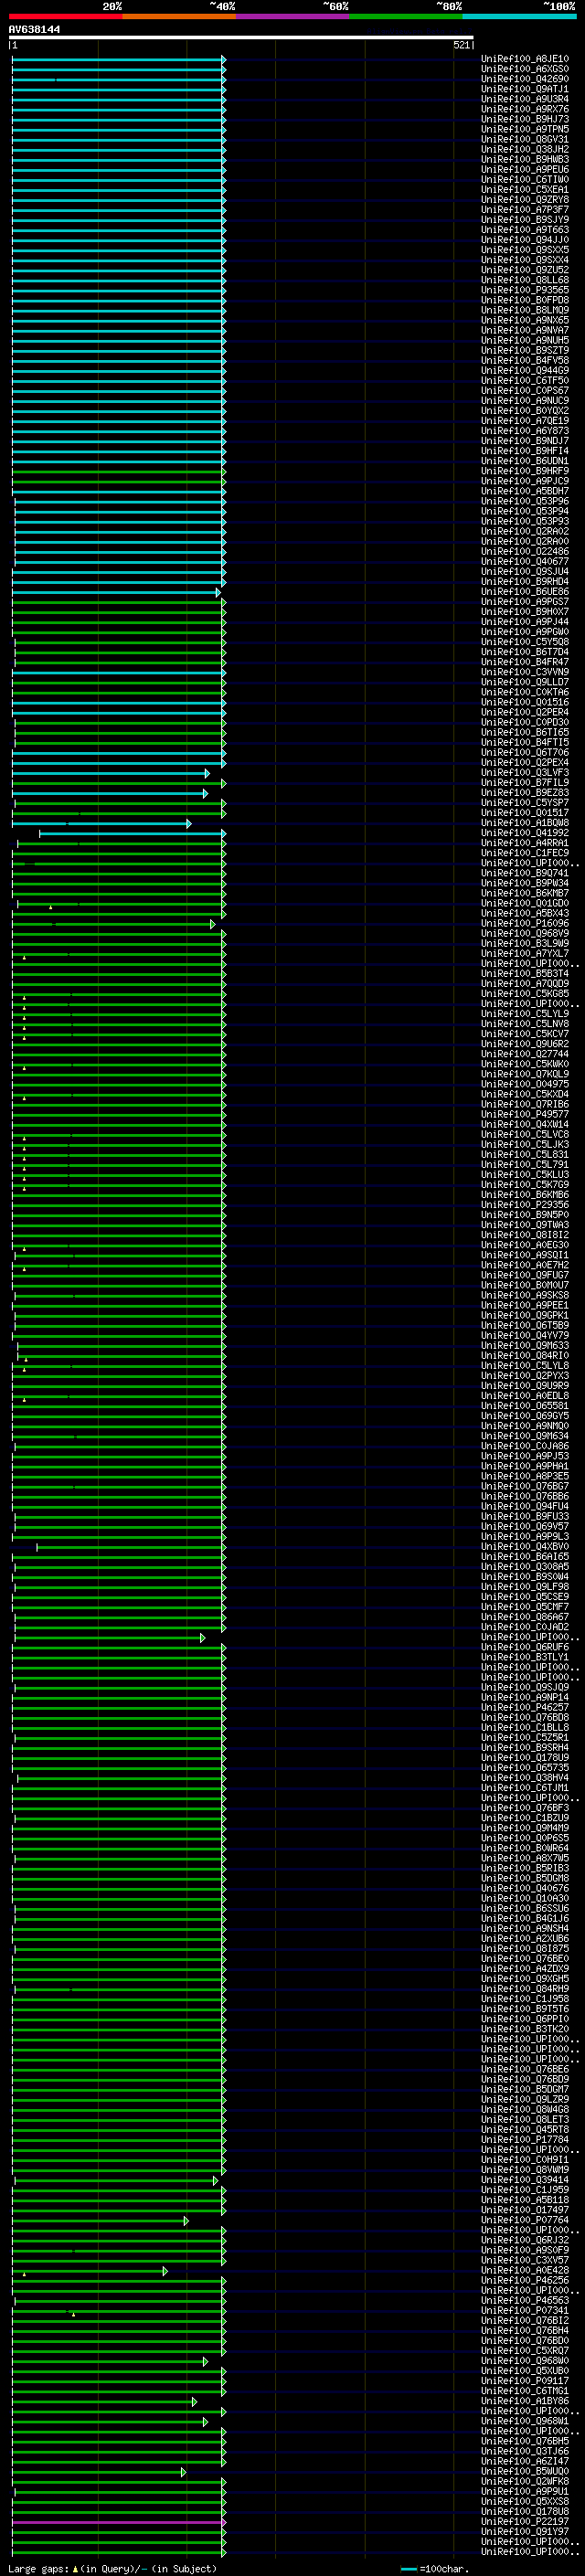Open hit UniRef100_A8JE10
This screenshot has height=2576, width=585.
click(x=524, y=59)
